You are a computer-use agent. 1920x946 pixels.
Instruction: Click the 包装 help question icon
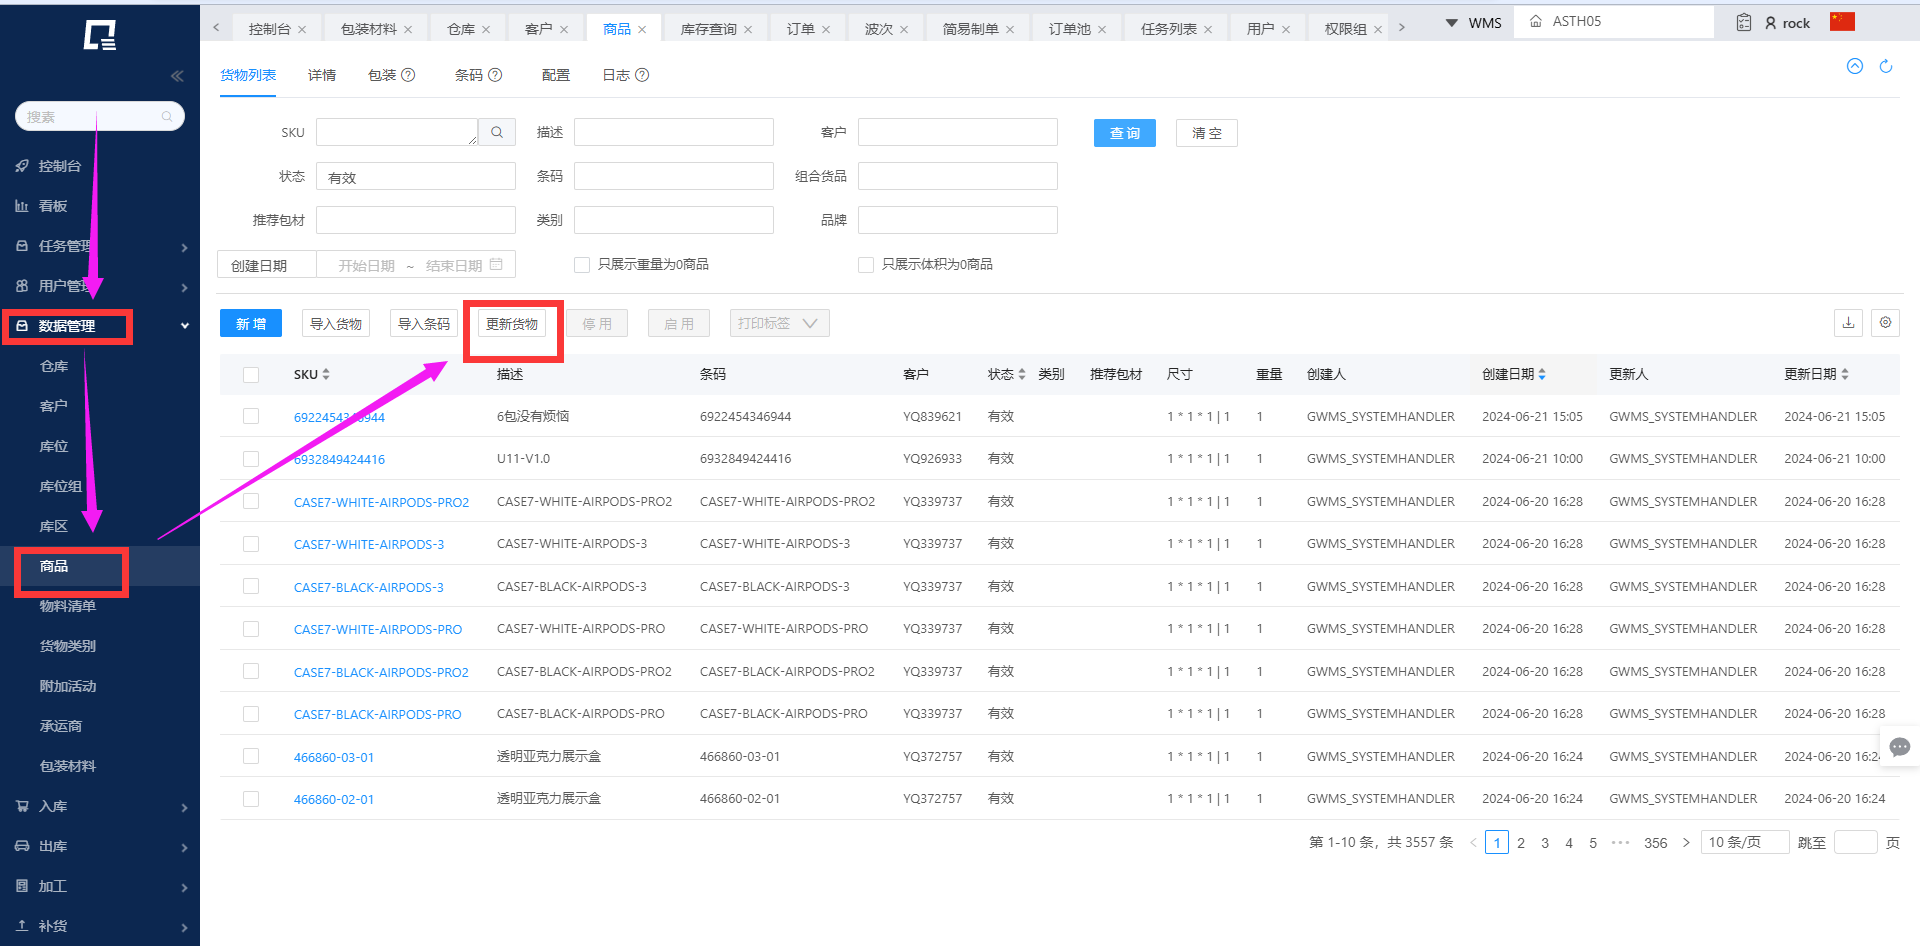[x=408, y=75]
